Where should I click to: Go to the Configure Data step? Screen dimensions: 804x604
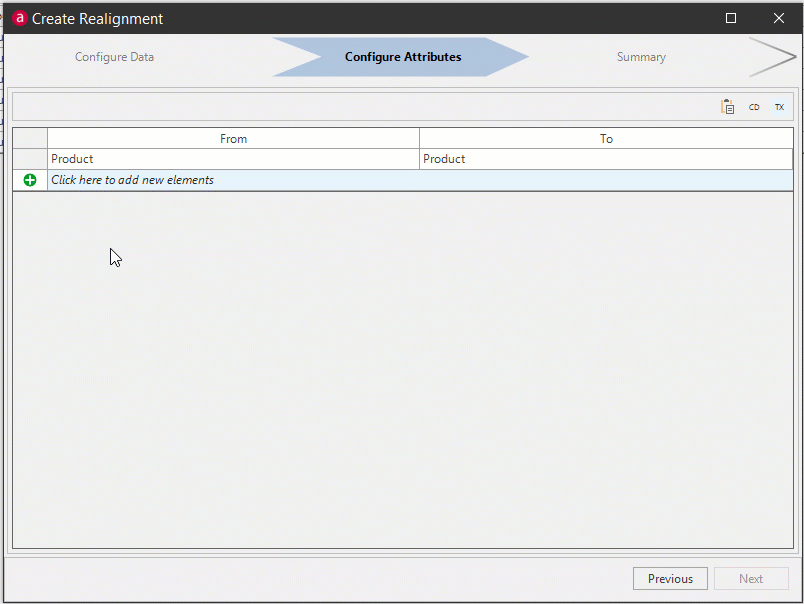coord(114,57)
